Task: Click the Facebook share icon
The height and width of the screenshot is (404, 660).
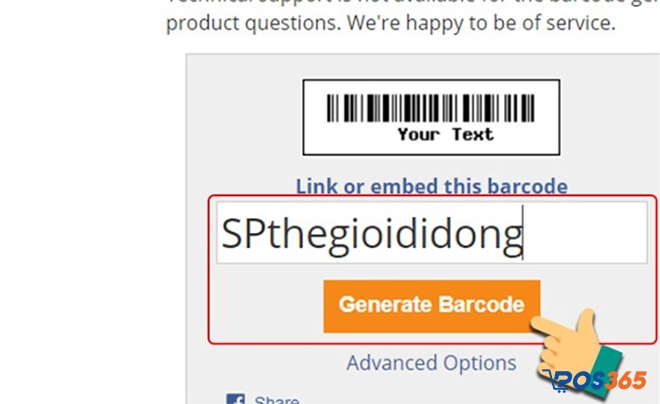Action: [236, 399]
